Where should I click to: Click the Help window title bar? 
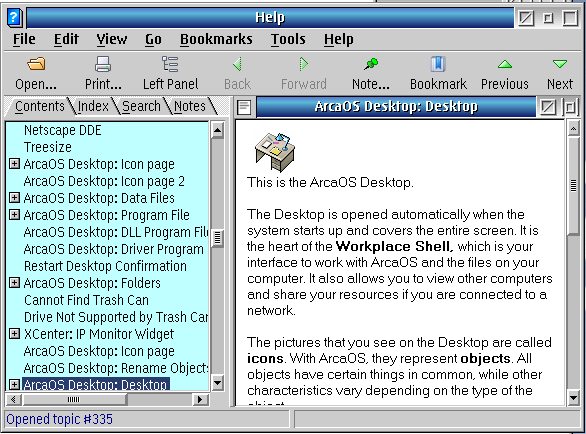[270, 18]
